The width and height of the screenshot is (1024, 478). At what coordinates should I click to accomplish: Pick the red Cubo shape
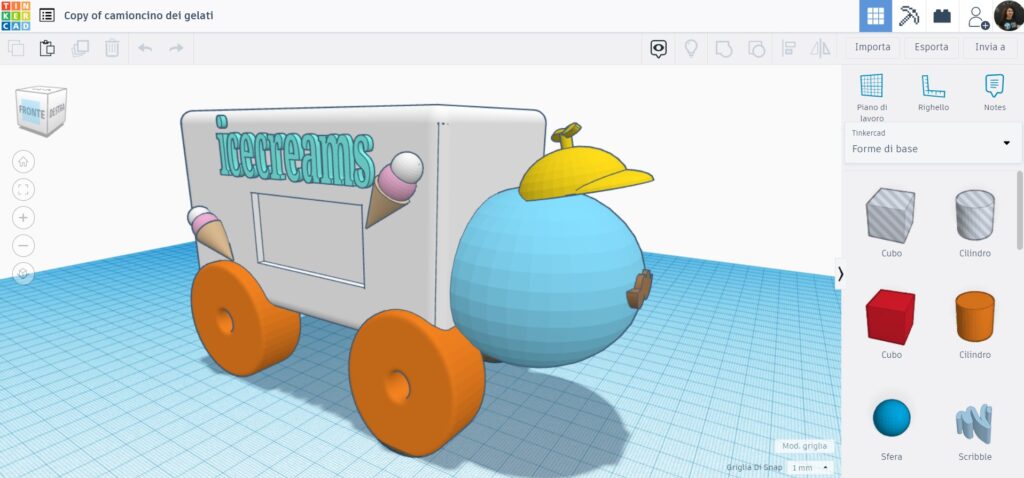890,318
